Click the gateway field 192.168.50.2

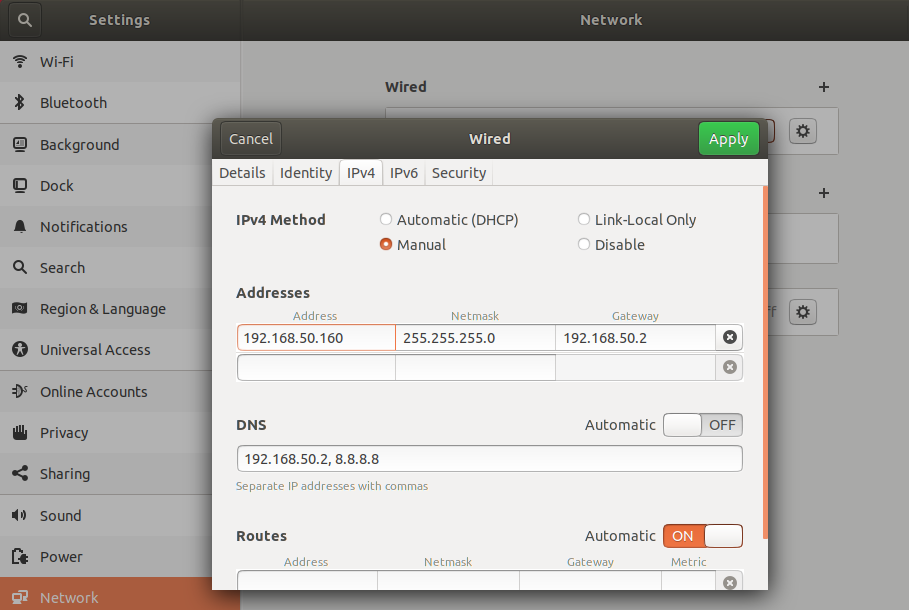tap(635, 337)
